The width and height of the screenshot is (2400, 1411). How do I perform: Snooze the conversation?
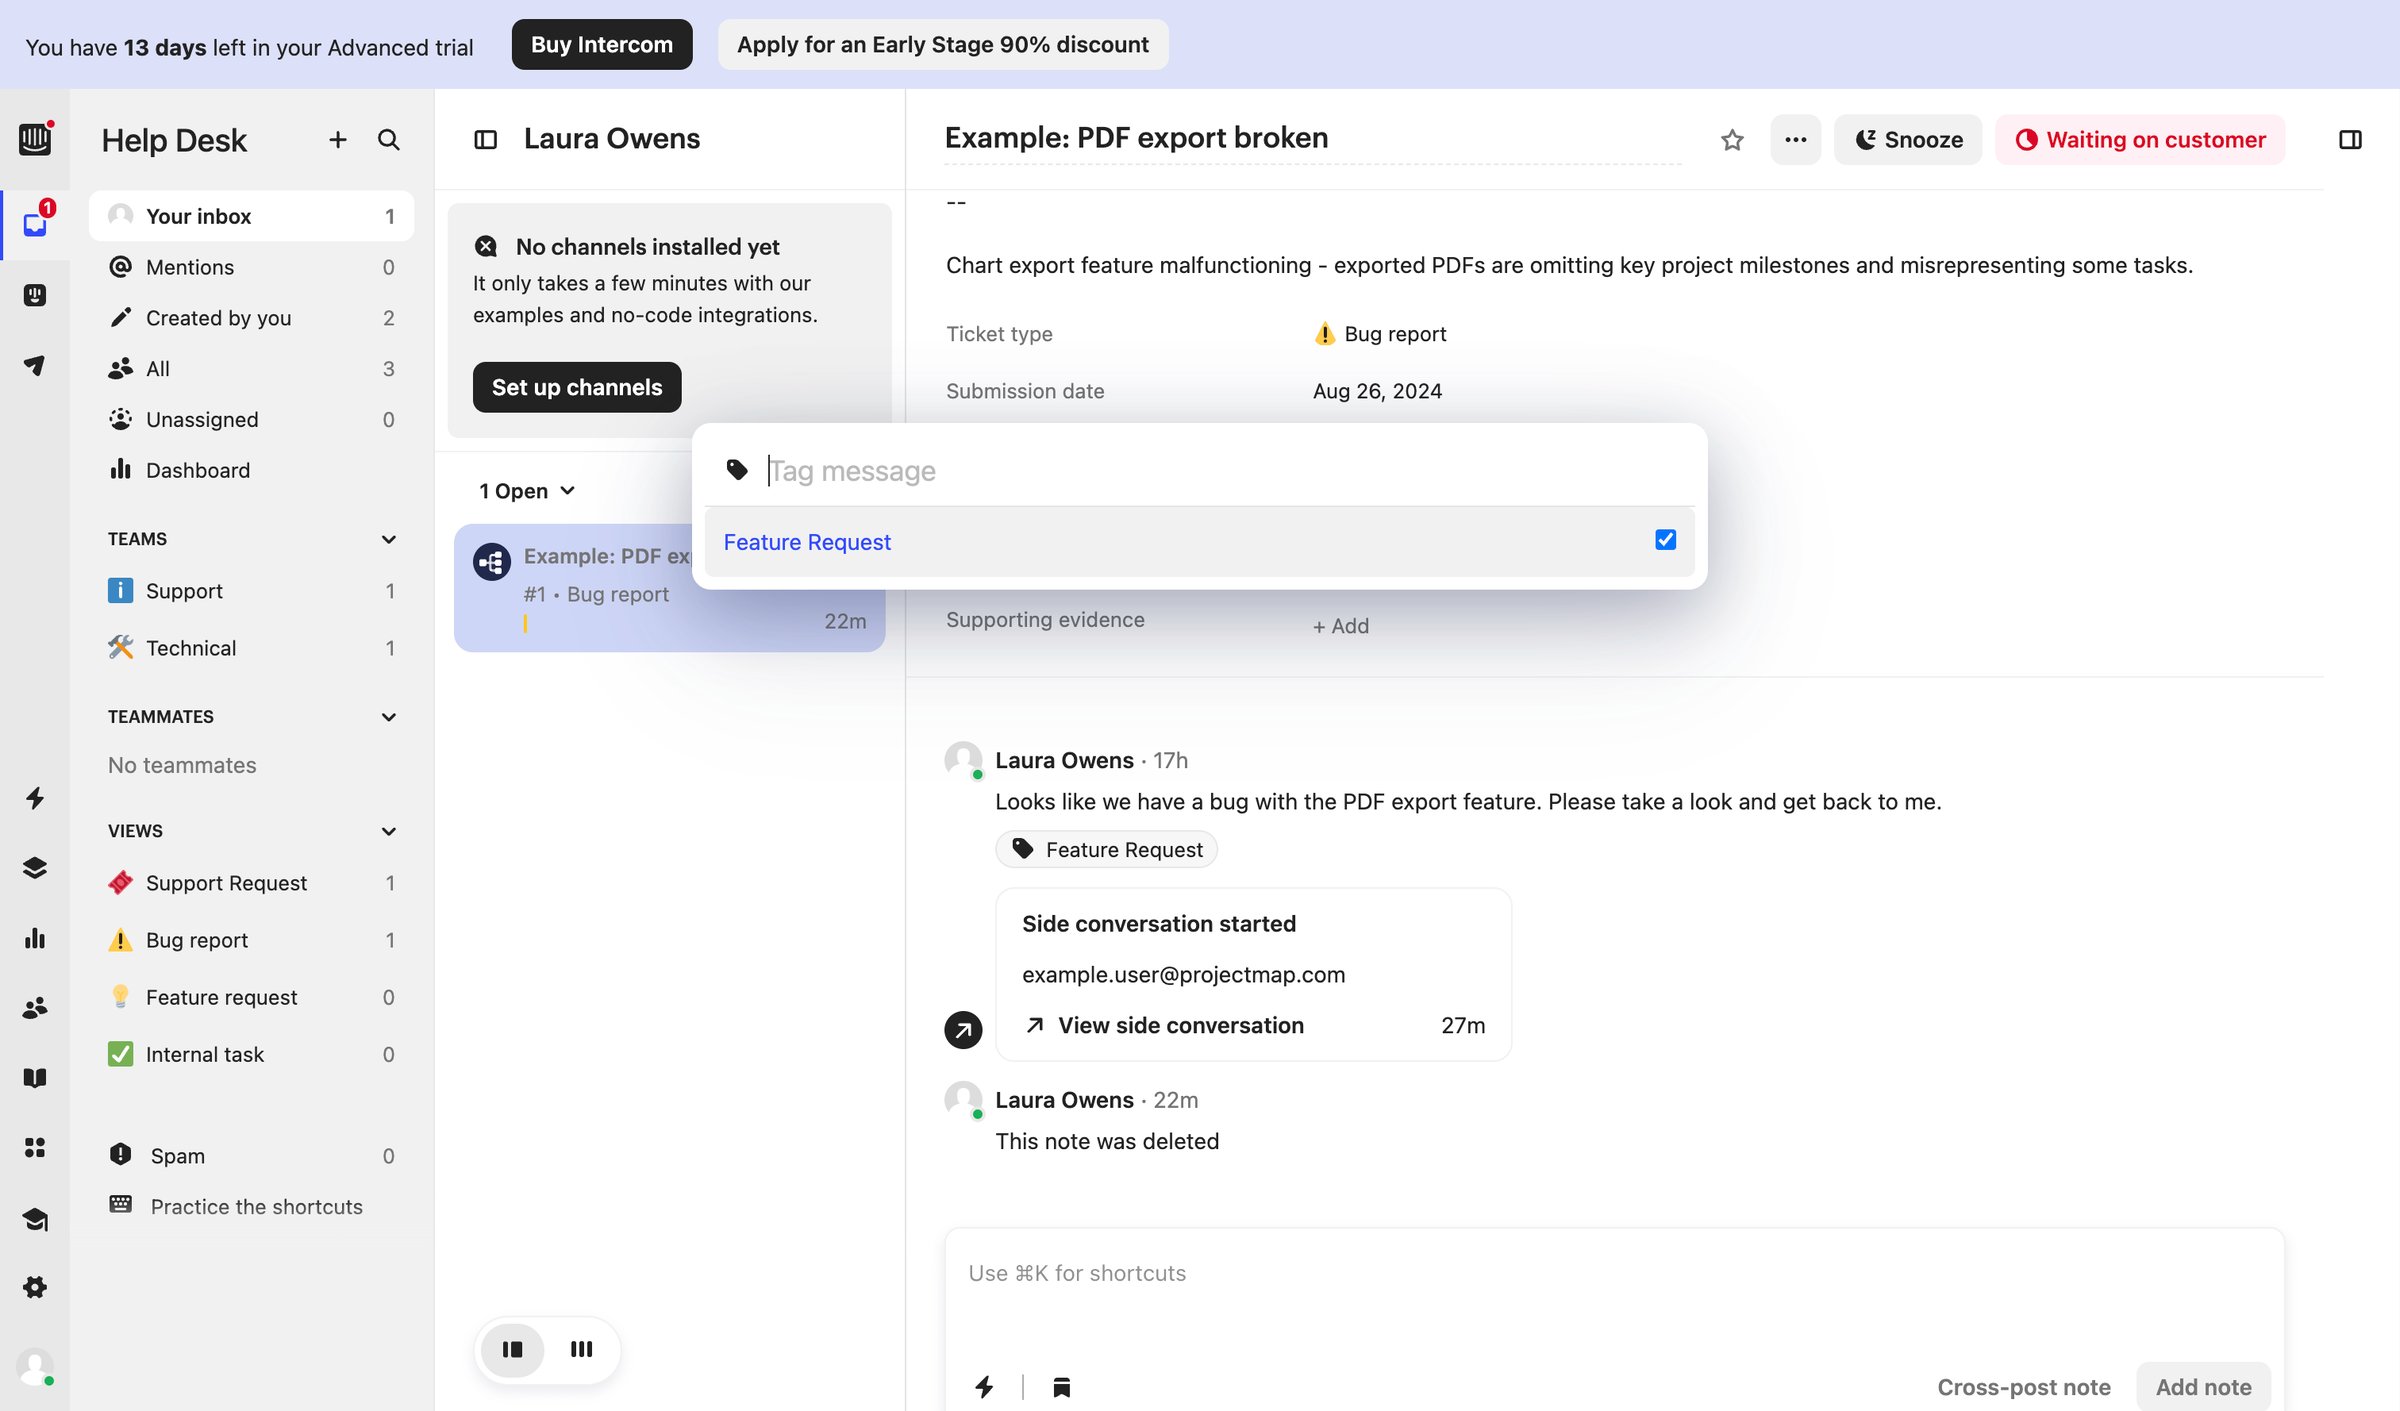click(1908, 140)
